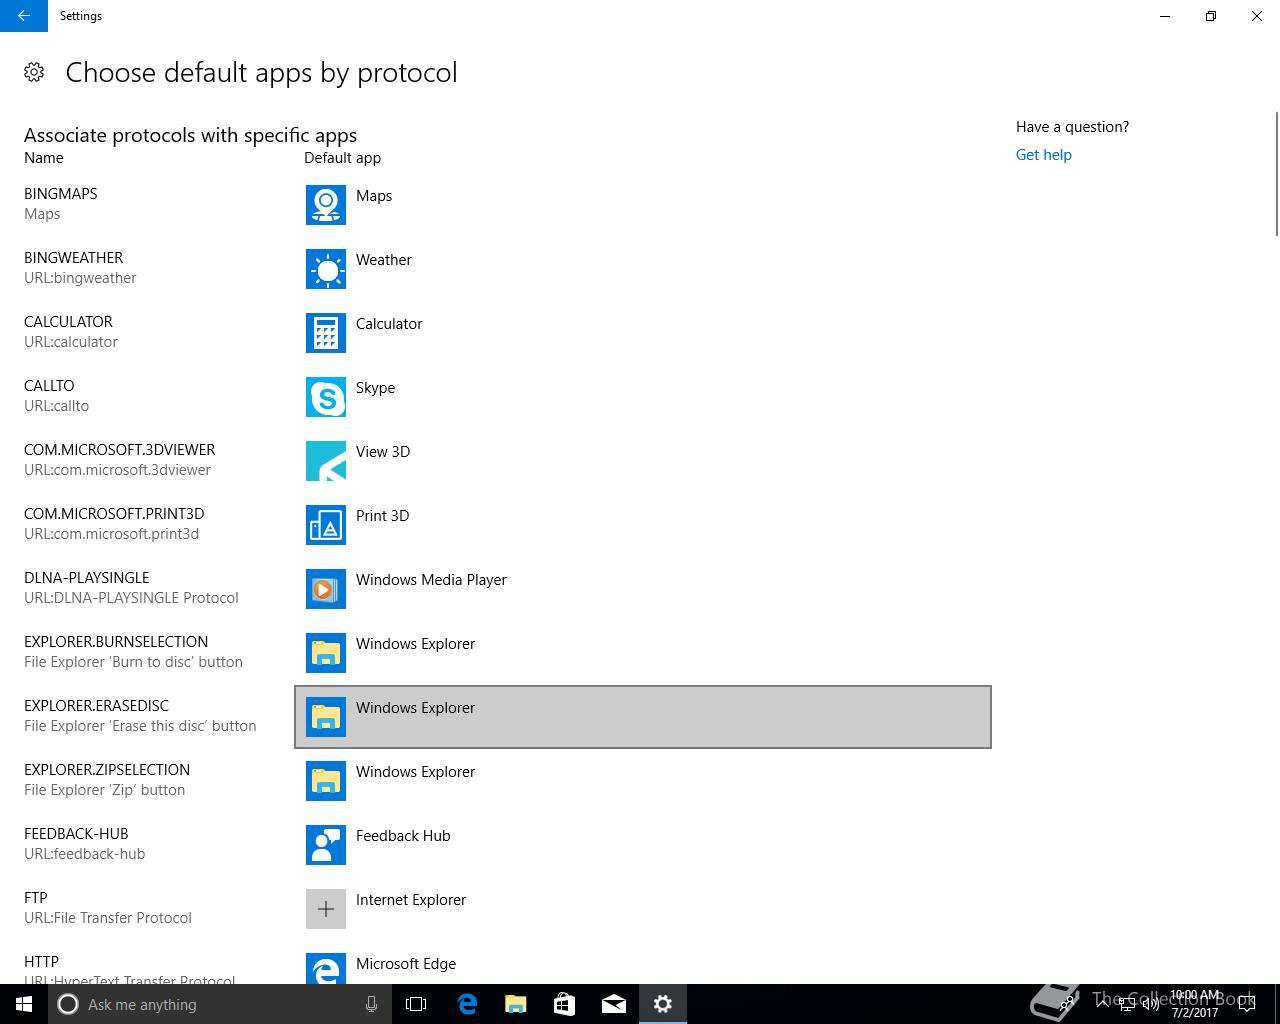Viewport: 1280px width, 1024px height.
Task: Open the Mail app from taskbar
Action: (x=614, y=1004)
